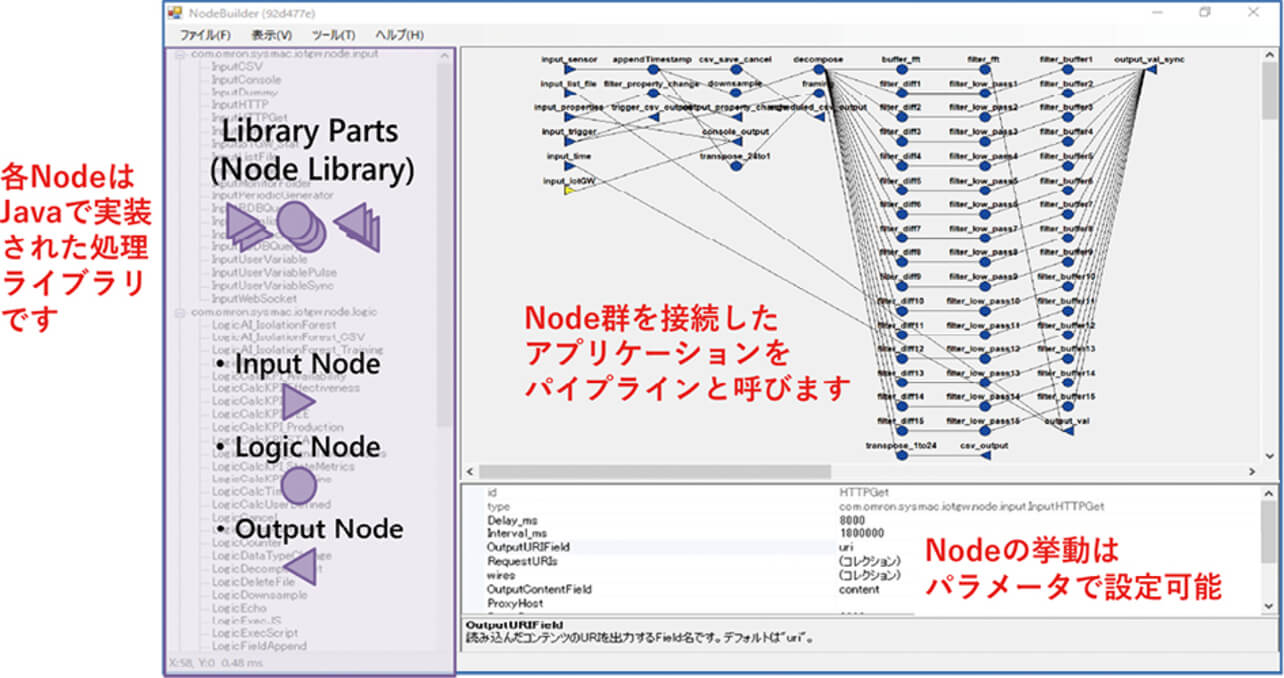
Task: Select the filter_fft node
Action: pyautogui.click(x=984, y=70)
